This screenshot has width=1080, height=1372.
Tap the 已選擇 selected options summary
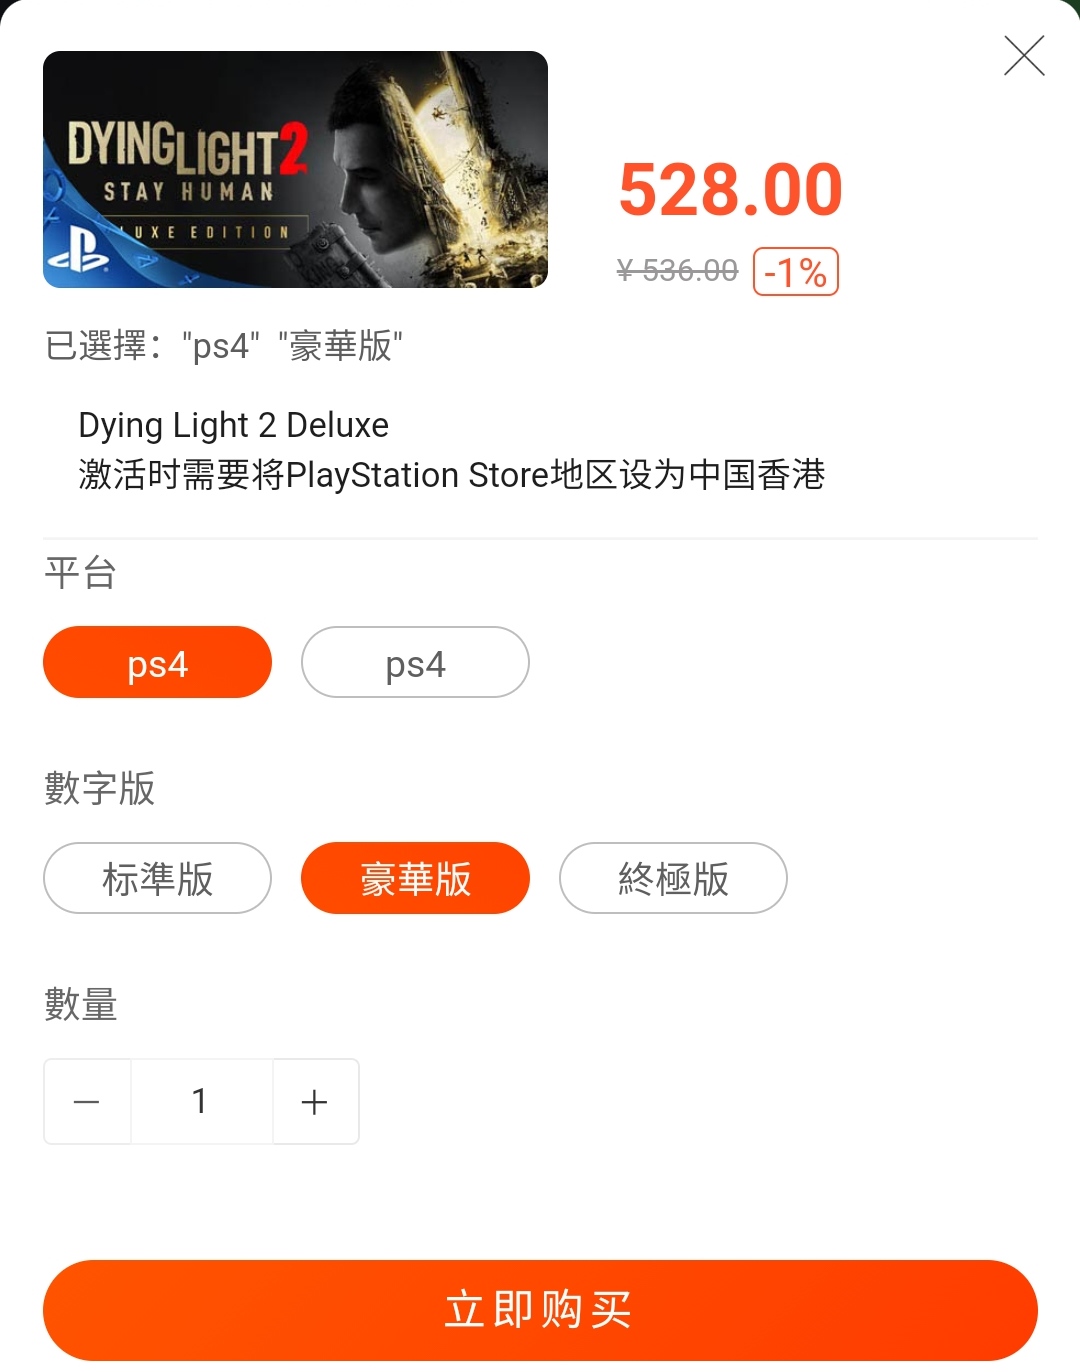[x=224, y=346]
